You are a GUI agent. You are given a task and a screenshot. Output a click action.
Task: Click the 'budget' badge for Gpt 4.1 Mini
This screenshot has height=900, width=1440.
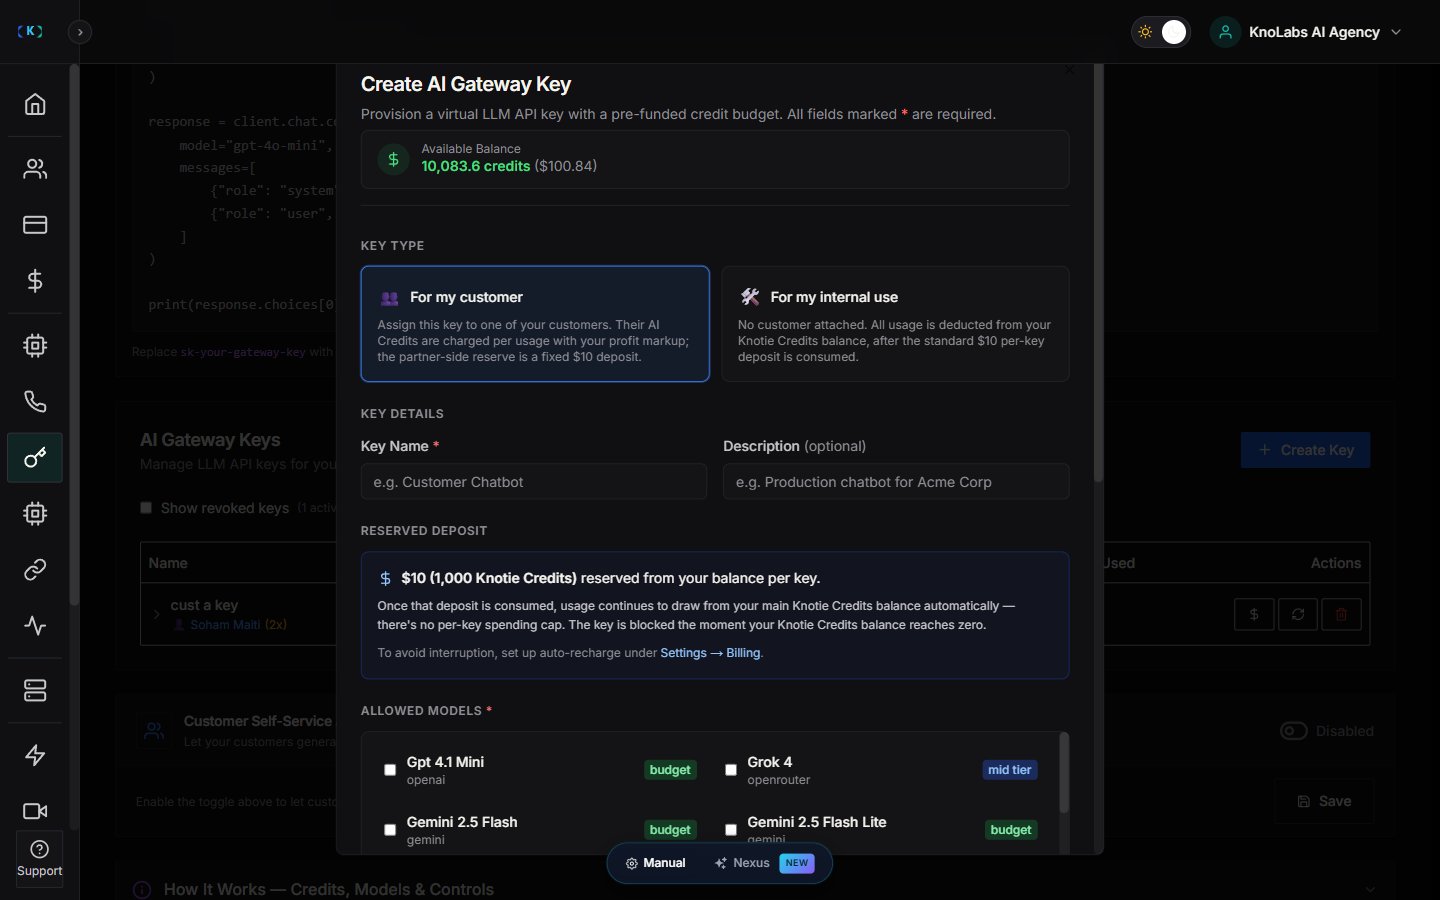670,770
